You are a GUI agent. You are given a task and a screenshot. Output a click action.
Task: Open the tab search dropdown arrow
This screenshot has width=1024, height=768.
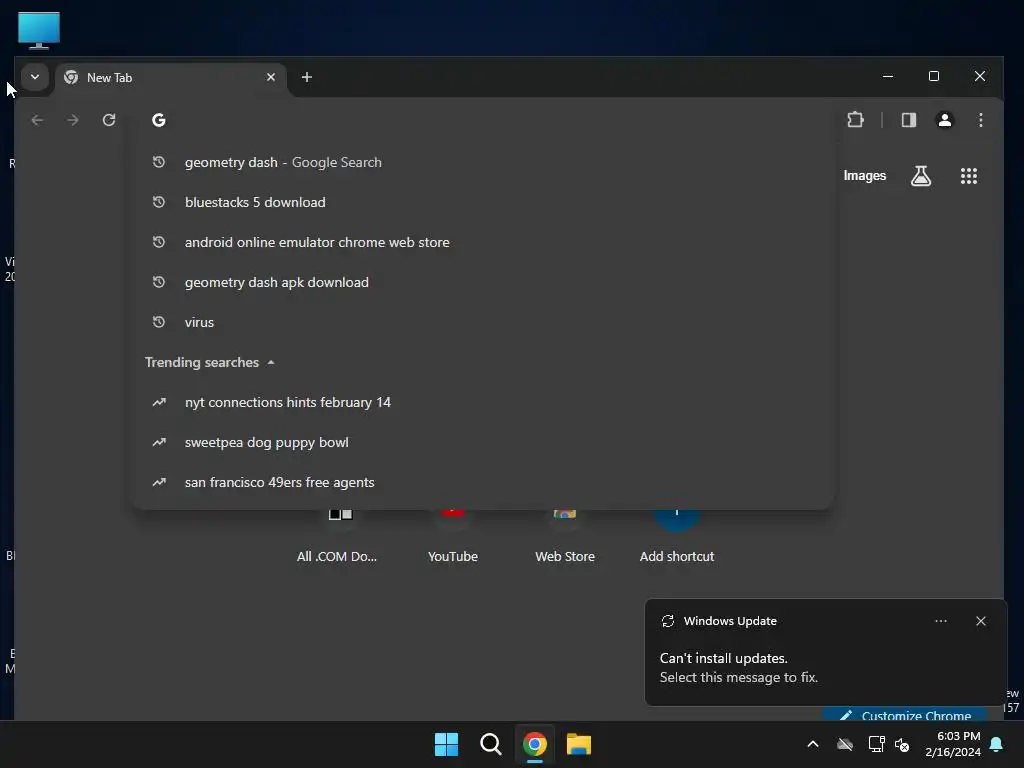point(35,77)
